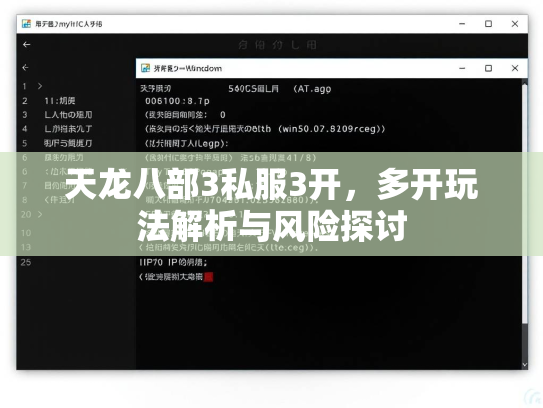Click the outer window's back arrow
The image size is (543, 408).
(x=26, y=45)
